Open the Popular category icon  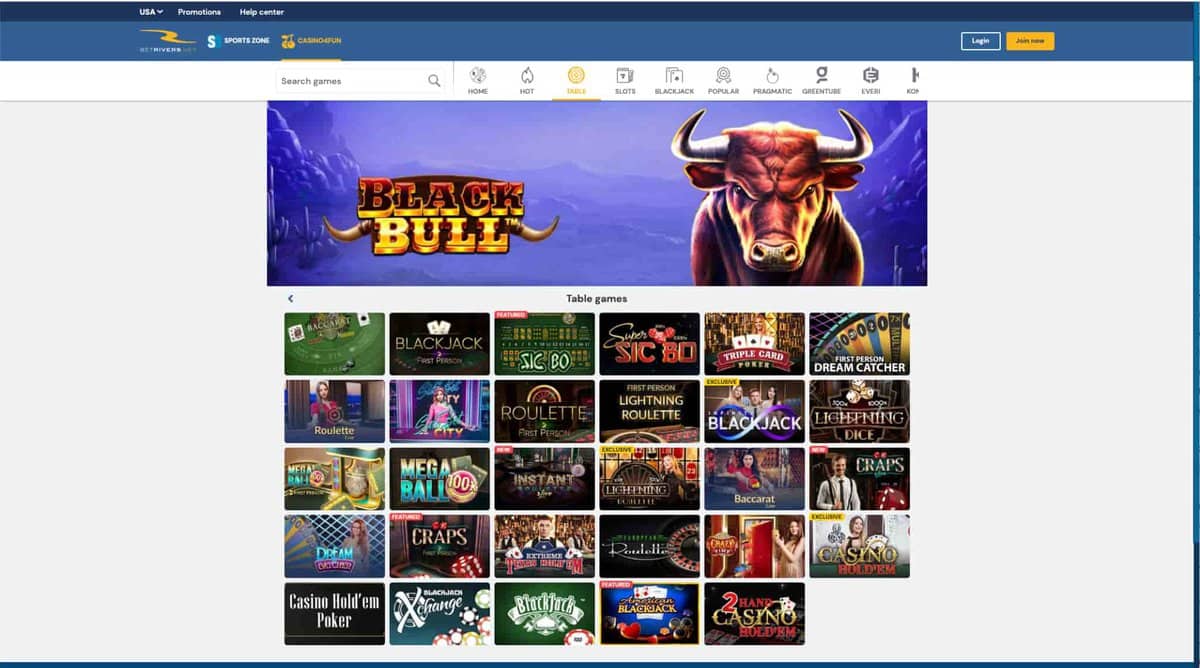[x=723, y=81]
